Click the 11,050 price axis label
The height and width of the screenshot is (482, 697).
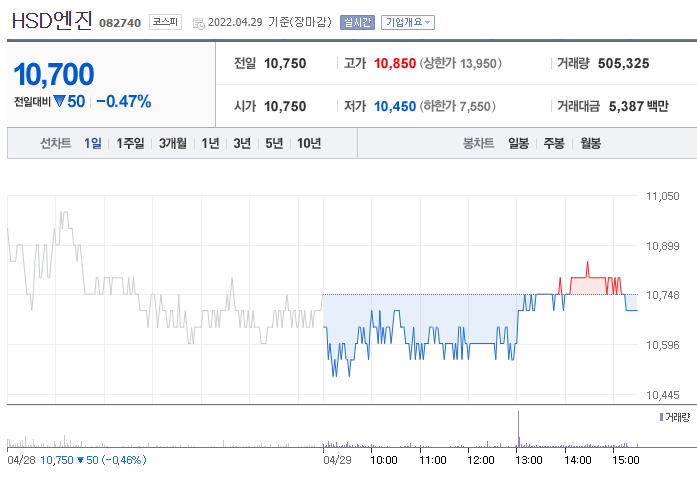click(663, 197)
